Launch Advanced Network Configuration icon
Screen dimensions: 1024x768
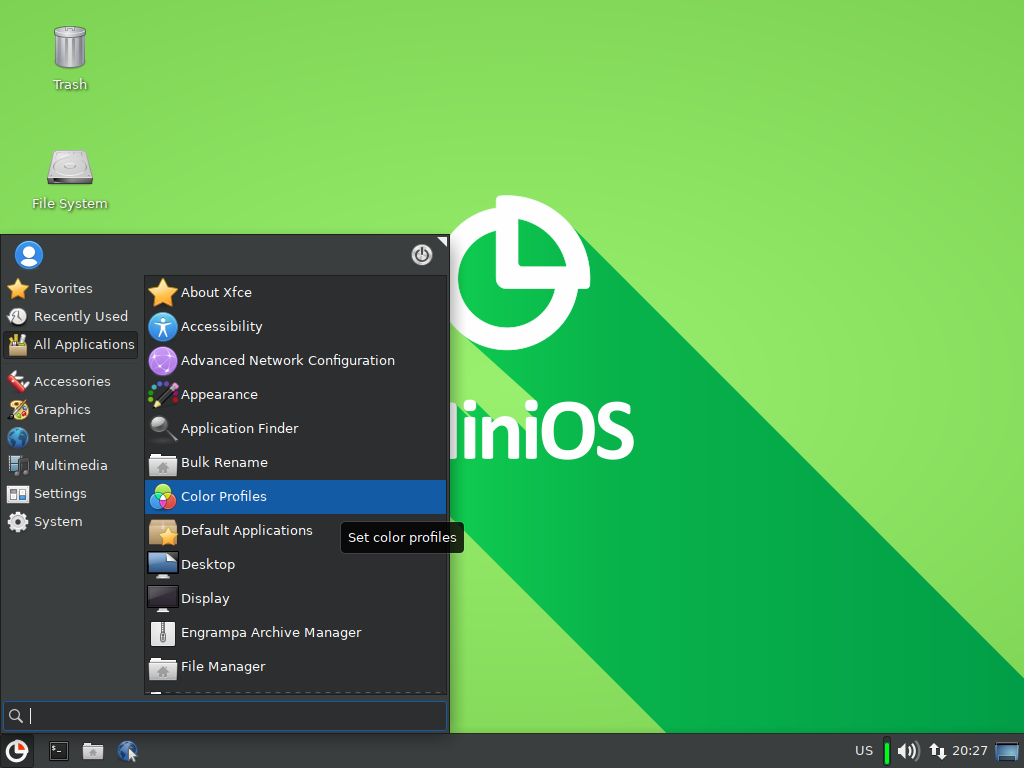pos(163,360)
